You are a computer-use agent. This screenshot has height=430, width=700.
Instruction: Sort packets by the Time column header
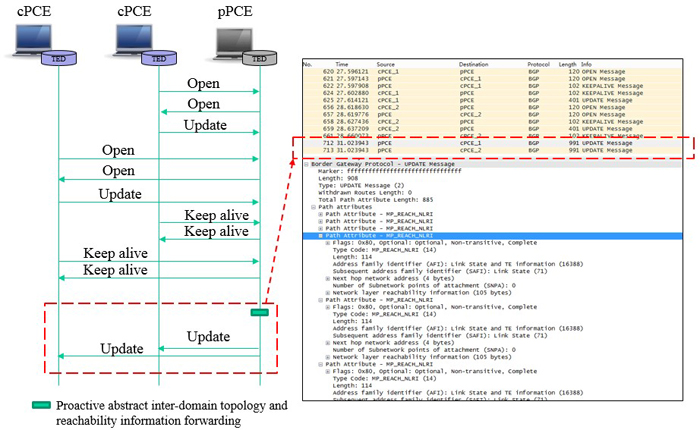point(342,64)
